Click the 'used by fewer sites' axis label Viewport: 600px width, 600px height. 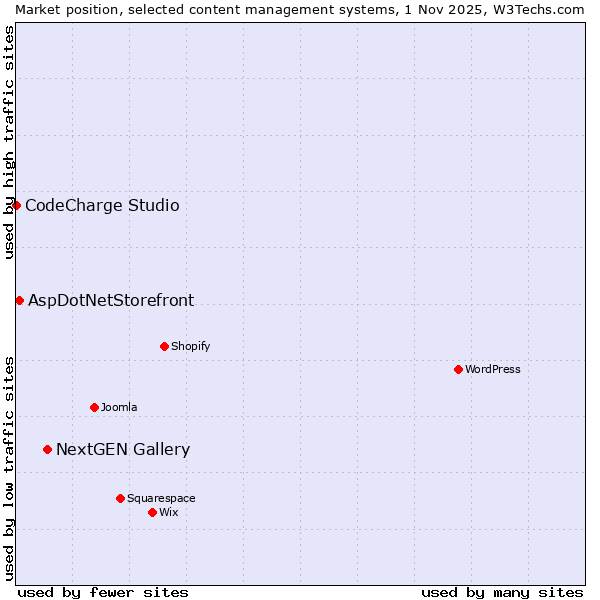(103, 592)
